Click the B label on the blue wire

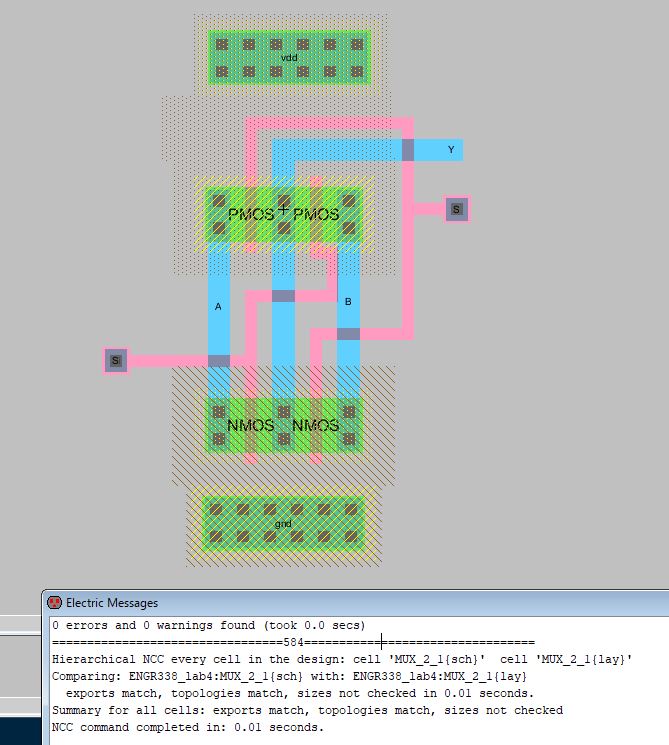348,301
